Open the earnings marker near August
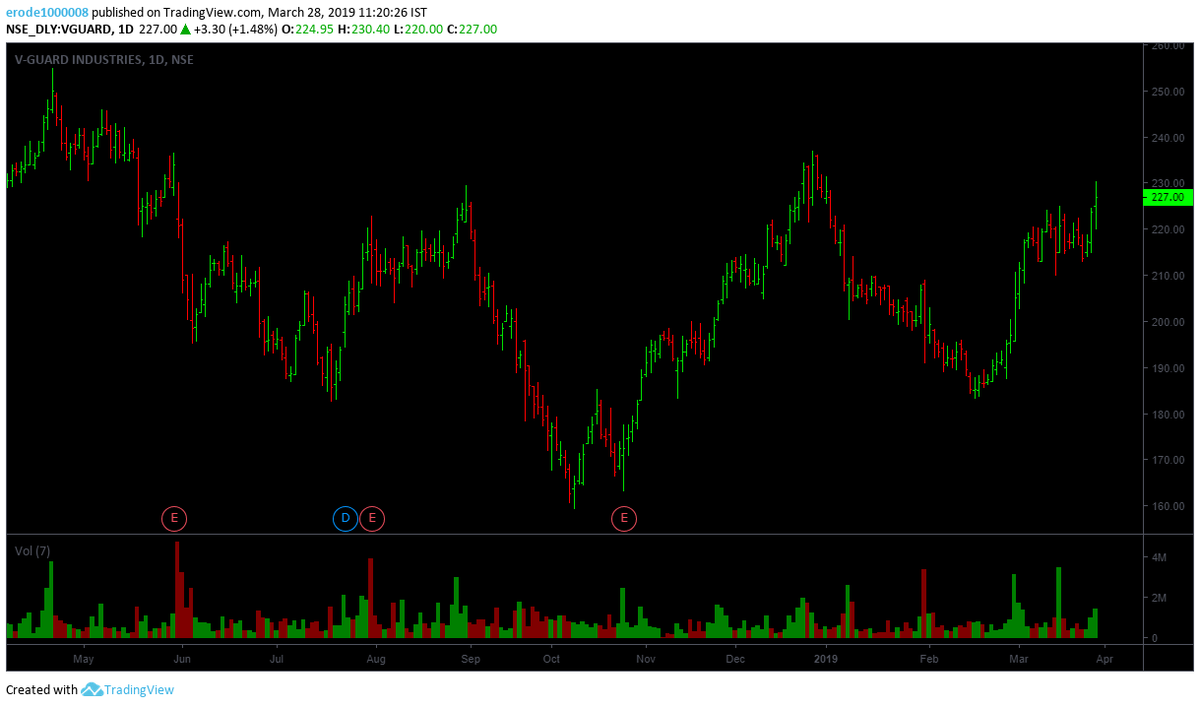The width and height of the screenshot is (1200, 707). pyautogui.click(x=372, y=518)
